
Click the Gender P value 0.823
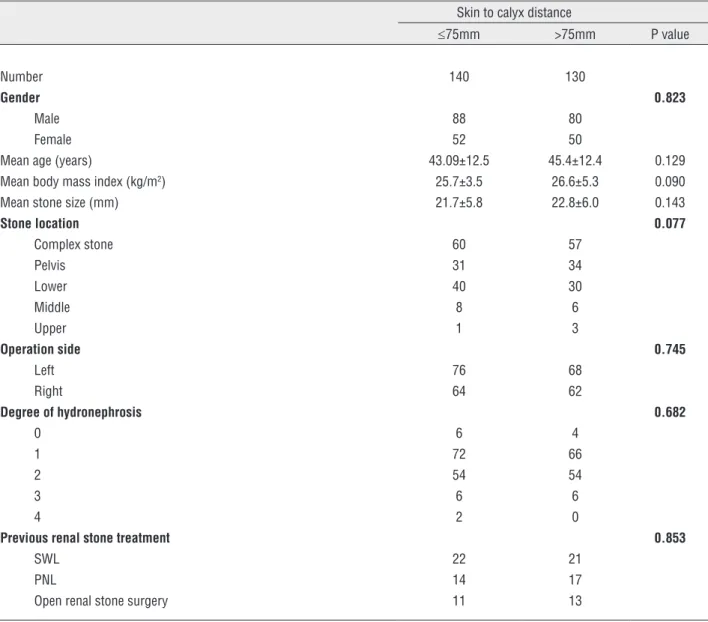click(x=670, y=97)
